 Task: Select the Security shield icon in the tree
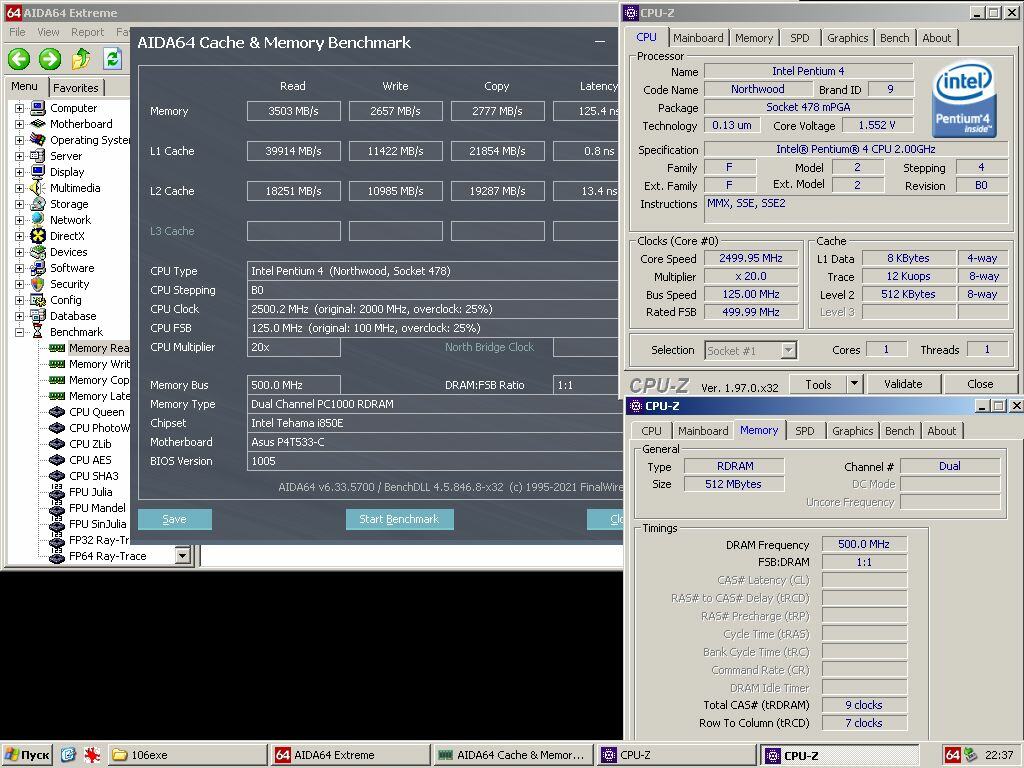pyautogui.click(x=38, y=283)
